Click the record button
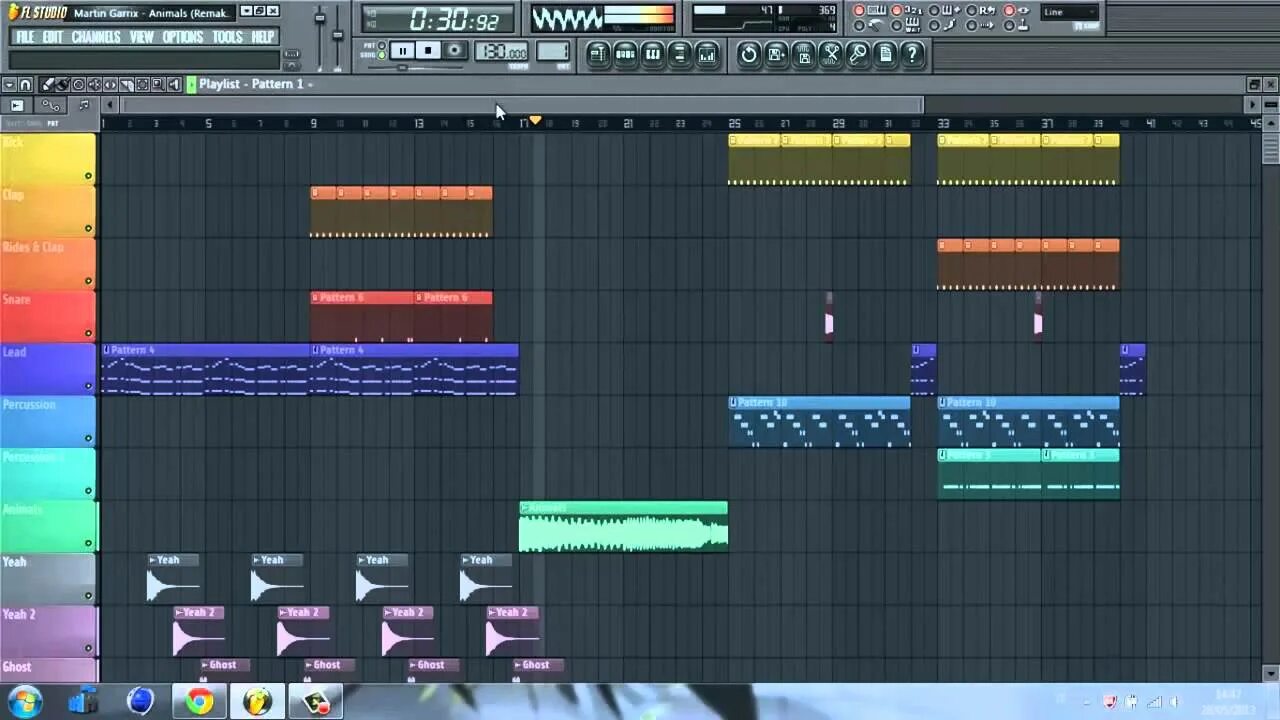1280x720 pixels. coord(455,50)
